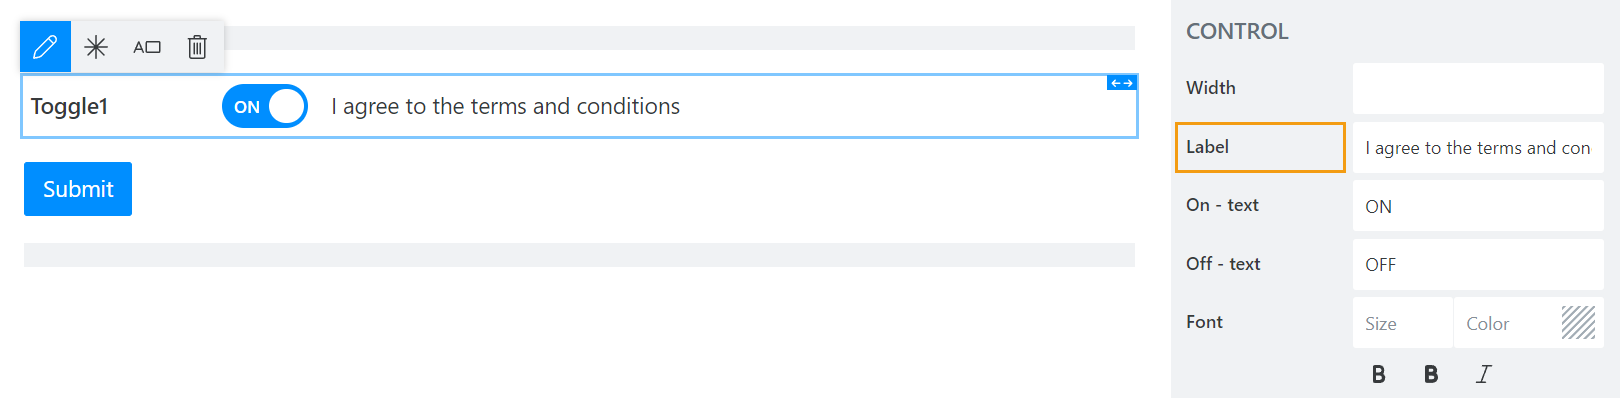Screen dimensions: 1620x398
Task: Click the Submit button
Action: coord(78,189)
